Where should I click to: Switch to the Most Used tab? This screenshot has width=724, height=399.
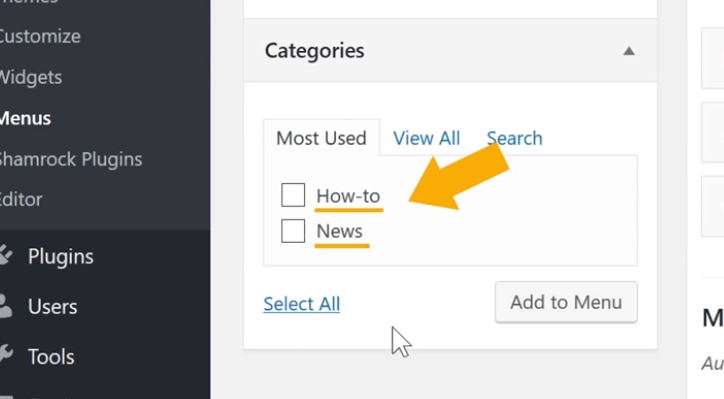pyautogui.click(x=321, y=138)
